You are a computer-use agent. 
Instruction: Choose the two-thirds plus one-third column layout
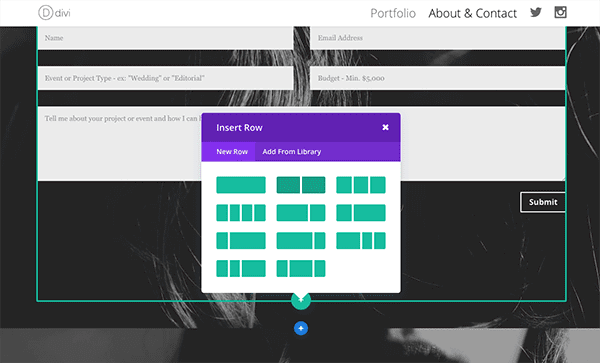click(301, 213)
